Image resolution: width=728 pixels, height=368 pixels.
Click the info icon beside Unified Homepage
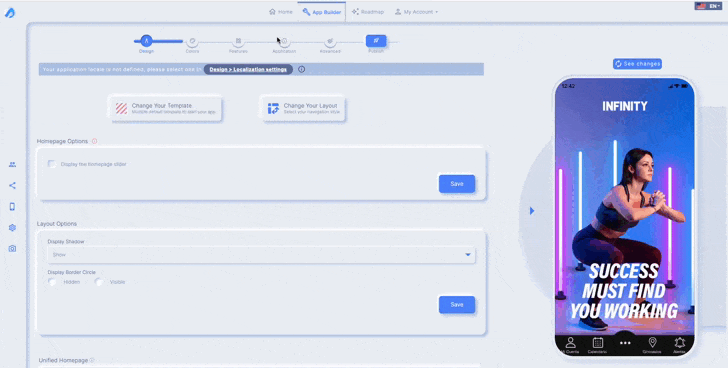pos(92,360)
